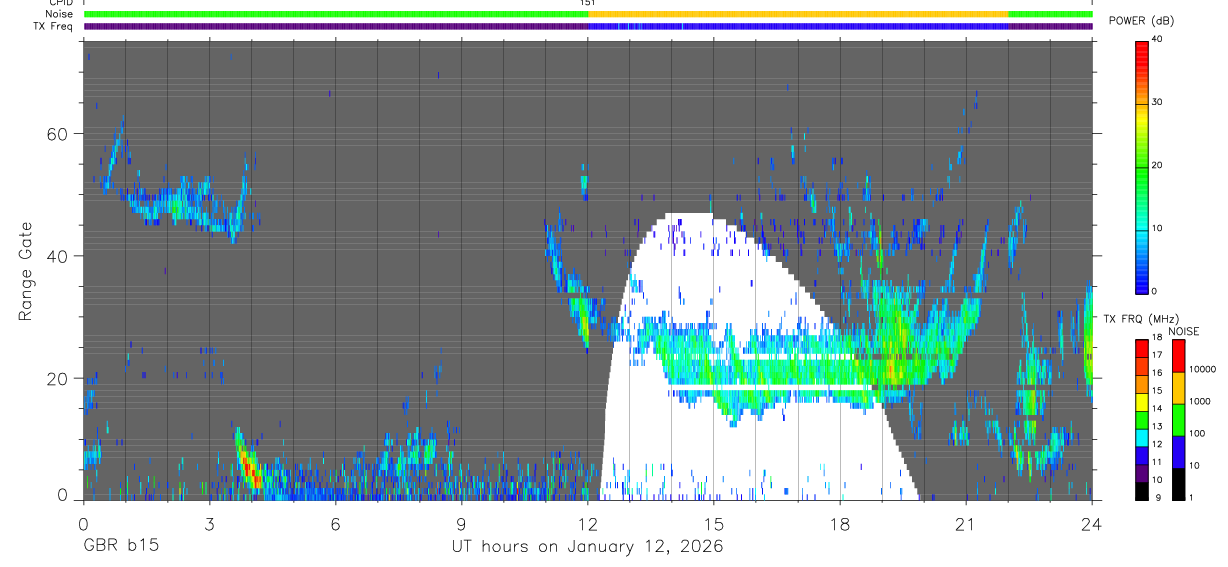The height and width of the screenshot is (567, 1228).
Task: Click the 18 label on the TX FRQ scale
Action: pyautogui.click(x=1157, y=337)
